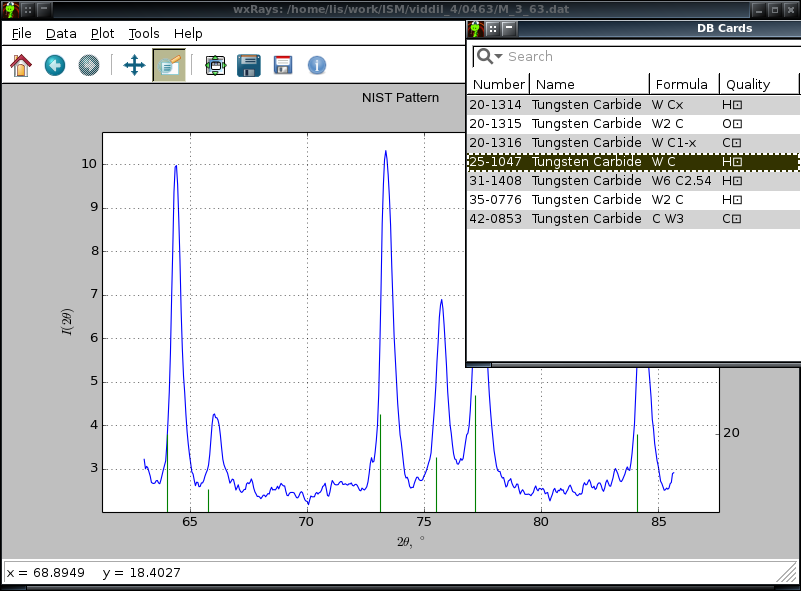Click the blue info icon

click(x=317, y=66)
